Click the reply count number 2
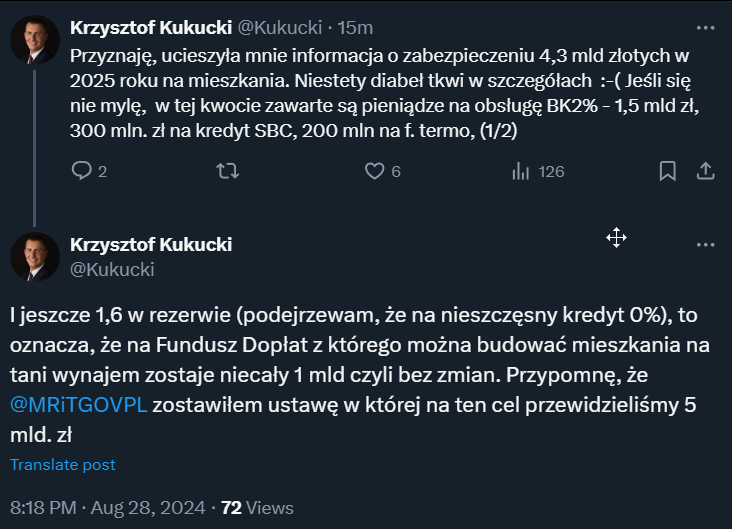The image size is (732, 529). point(102,172)
